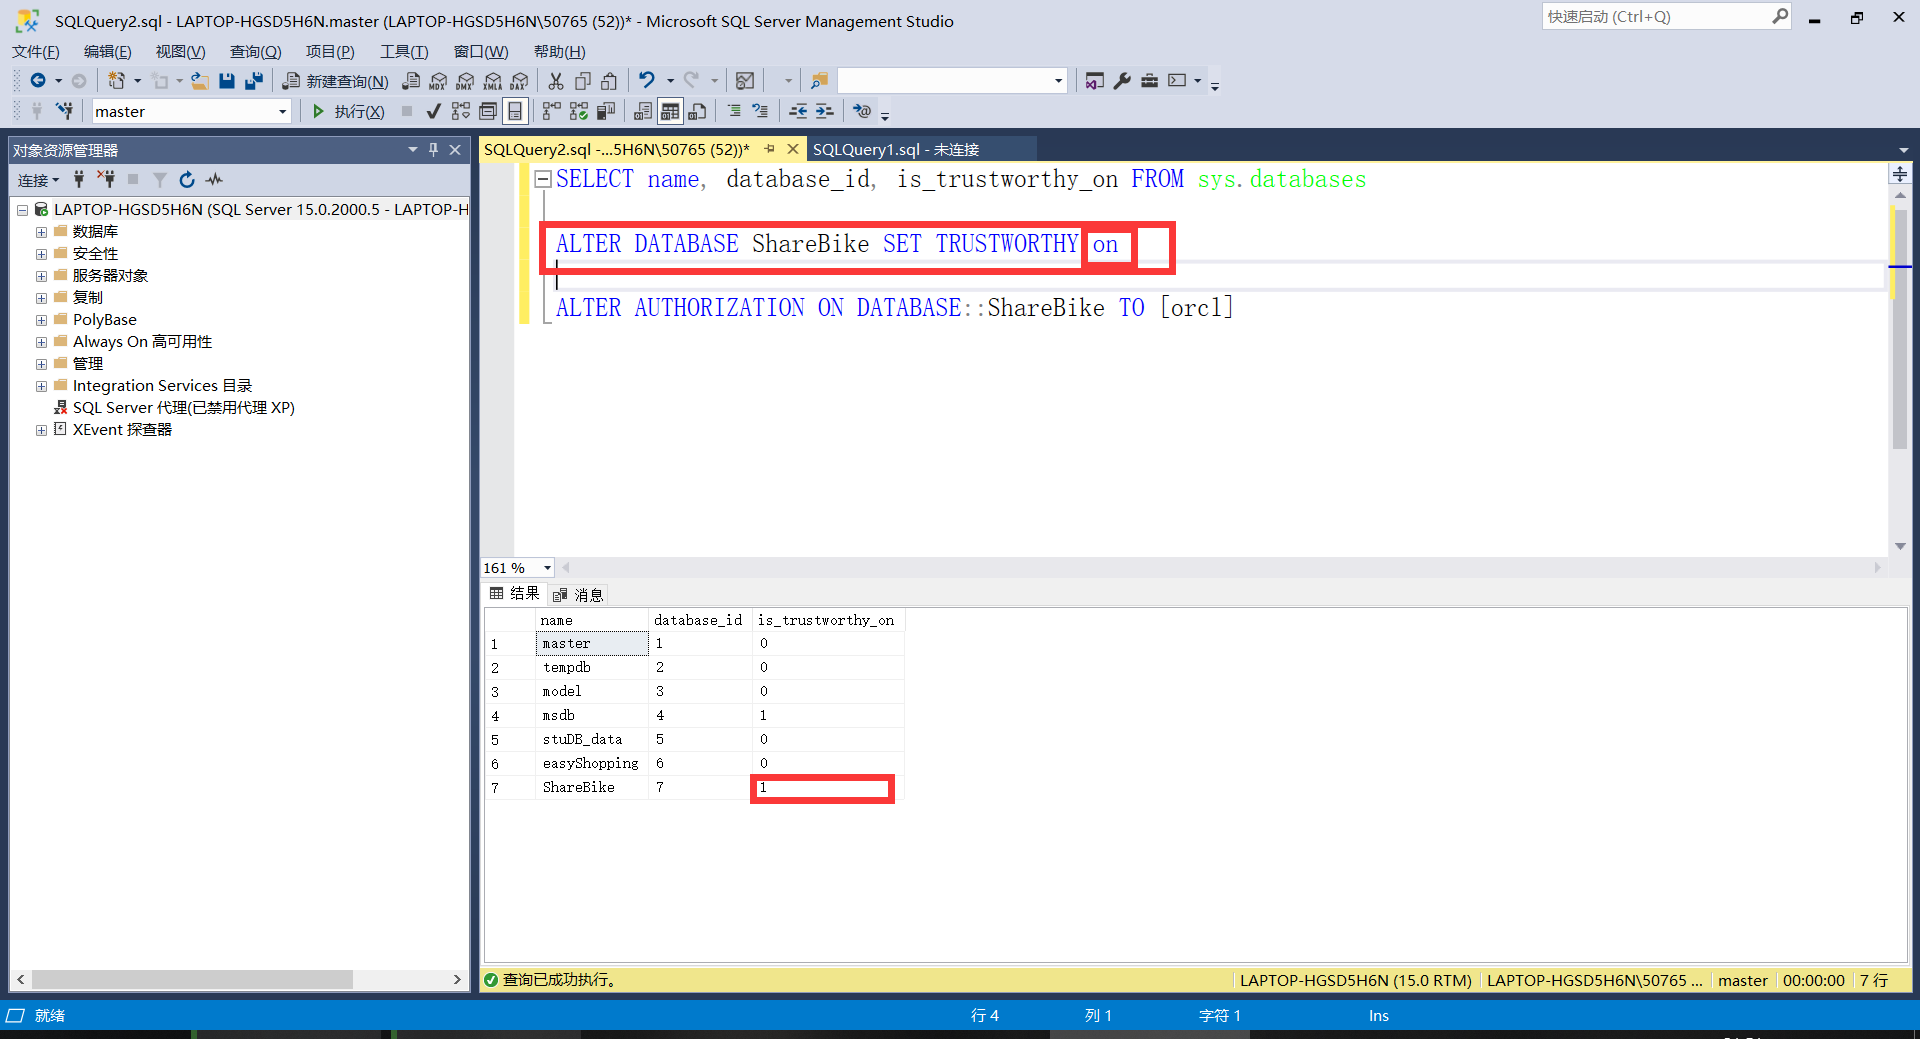The image size is (1920, 1039).
Task: Toggle Results to Grid mode icon
Action: tap(669, 111)
